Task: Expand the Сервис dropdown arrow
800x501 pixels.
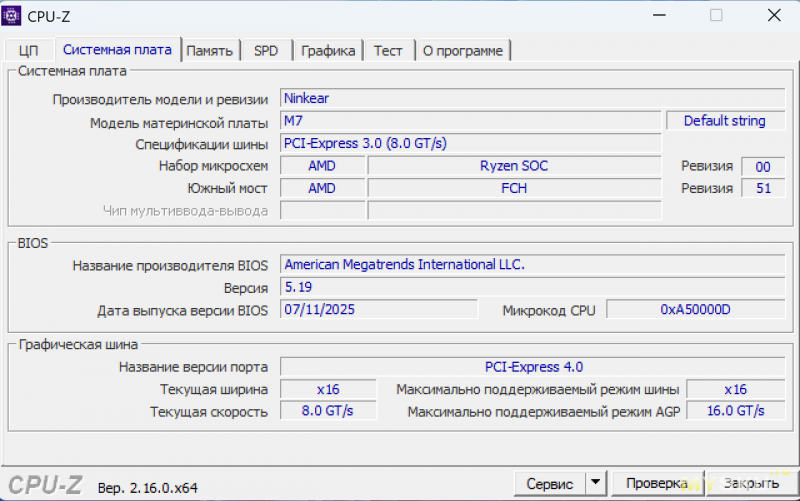Action: tap(596, 484)
